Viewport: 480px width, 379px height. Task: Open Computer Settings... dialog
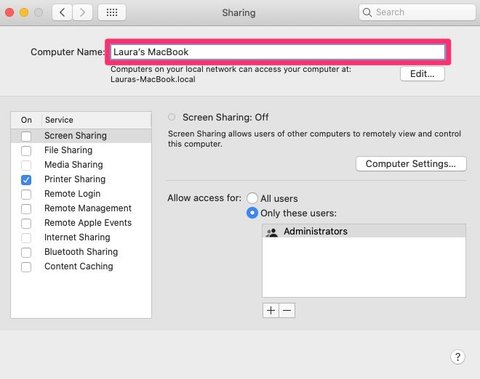click(411, 164)
